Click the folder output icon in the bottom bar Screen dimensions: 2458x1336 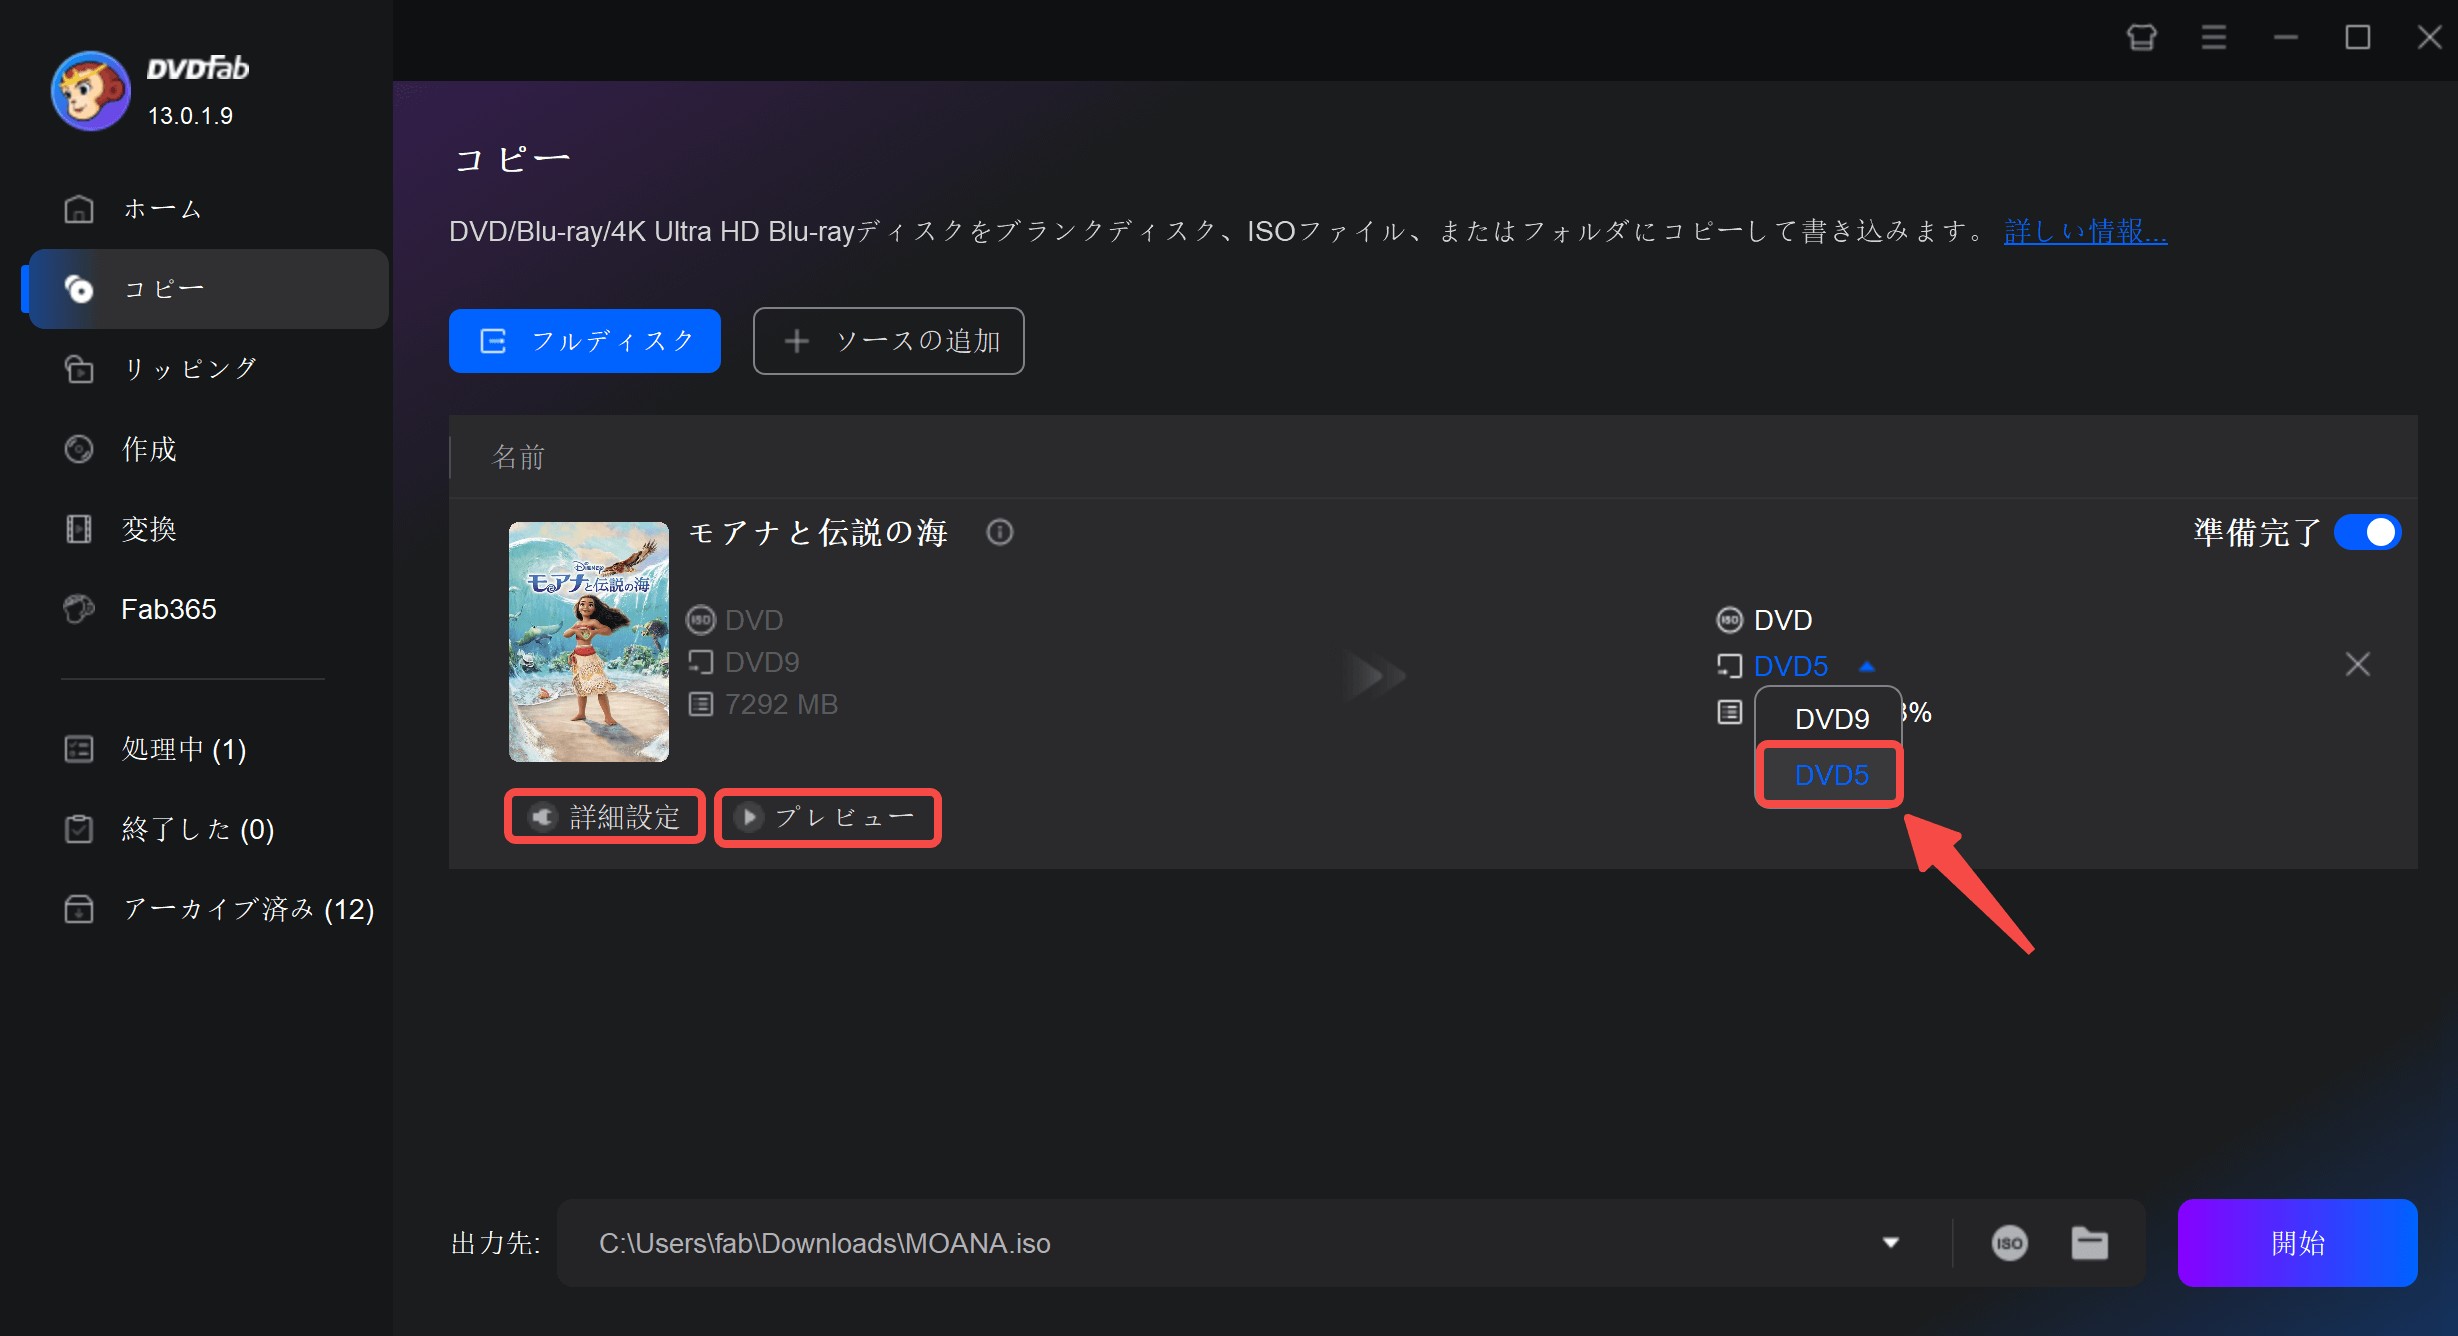pos(2089,1243)
